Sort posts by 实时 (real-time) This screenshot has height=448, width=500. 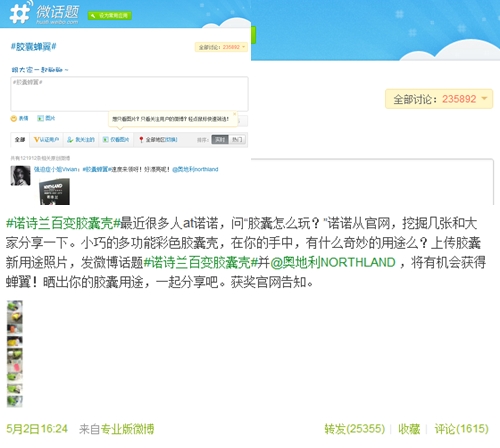220,139
